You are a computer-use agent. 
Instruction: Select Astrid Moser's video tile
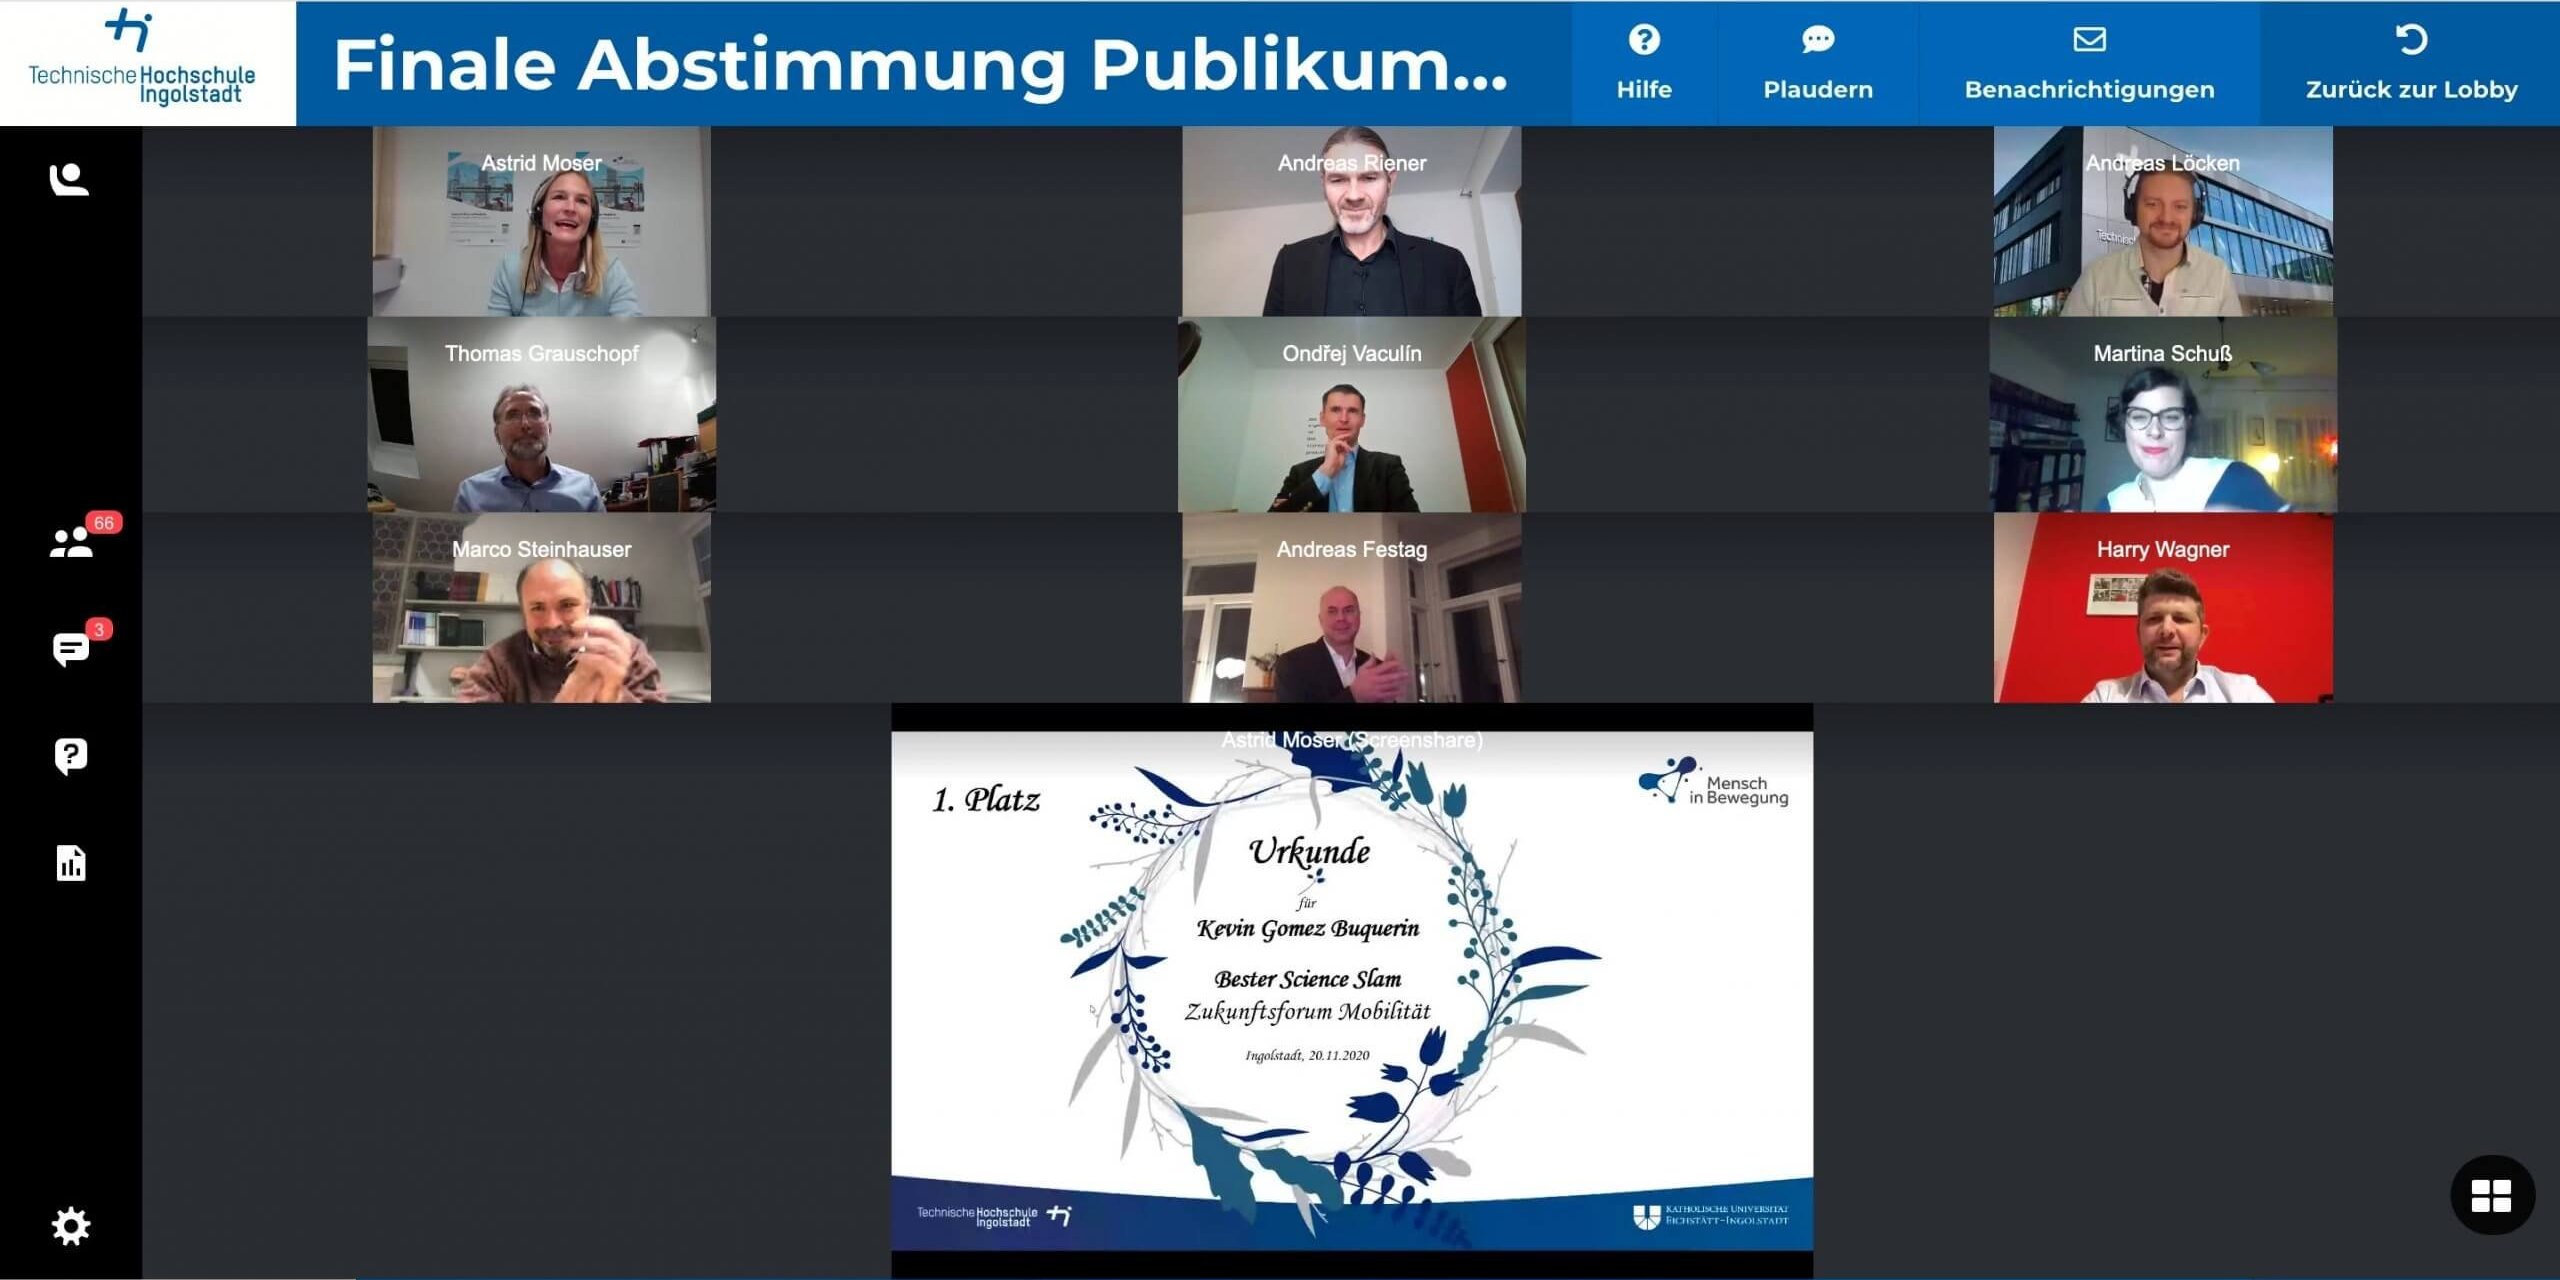coord(541,222)
